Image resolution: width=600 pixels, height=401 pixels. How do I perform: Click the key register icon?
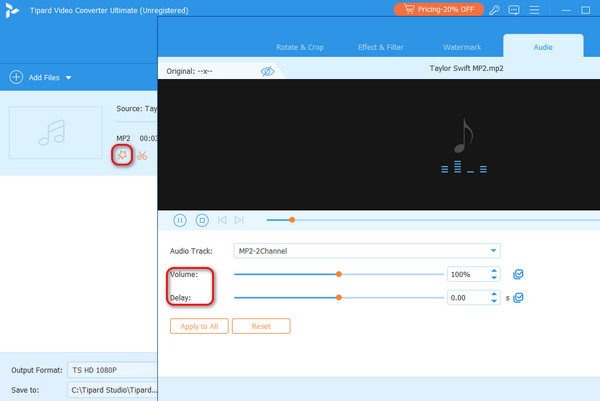click(494, 10)
